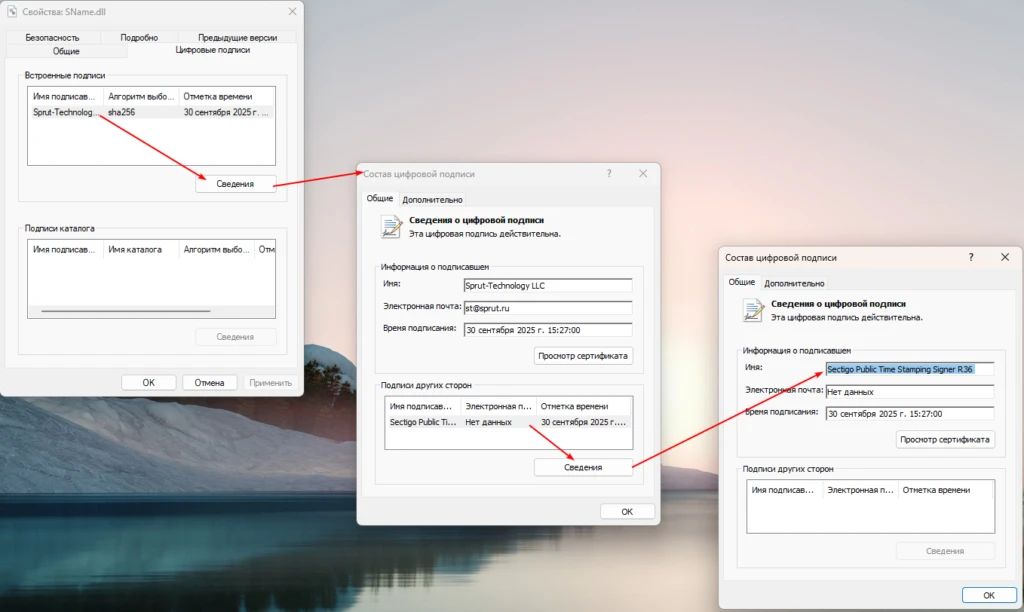Click the signing time field in right dialog
The width and height of the screenshot is (1024, 612).
pos(909,413)
